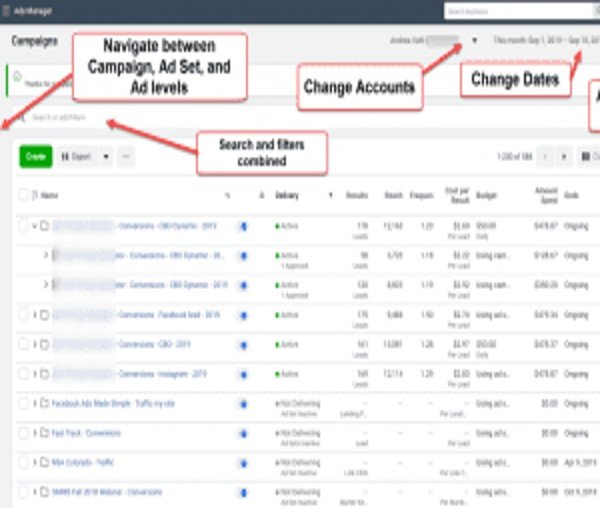This screenshot has width=600, height=508.
Task: Click the magnifier icon in filter bar
Action: coord(21,117)
